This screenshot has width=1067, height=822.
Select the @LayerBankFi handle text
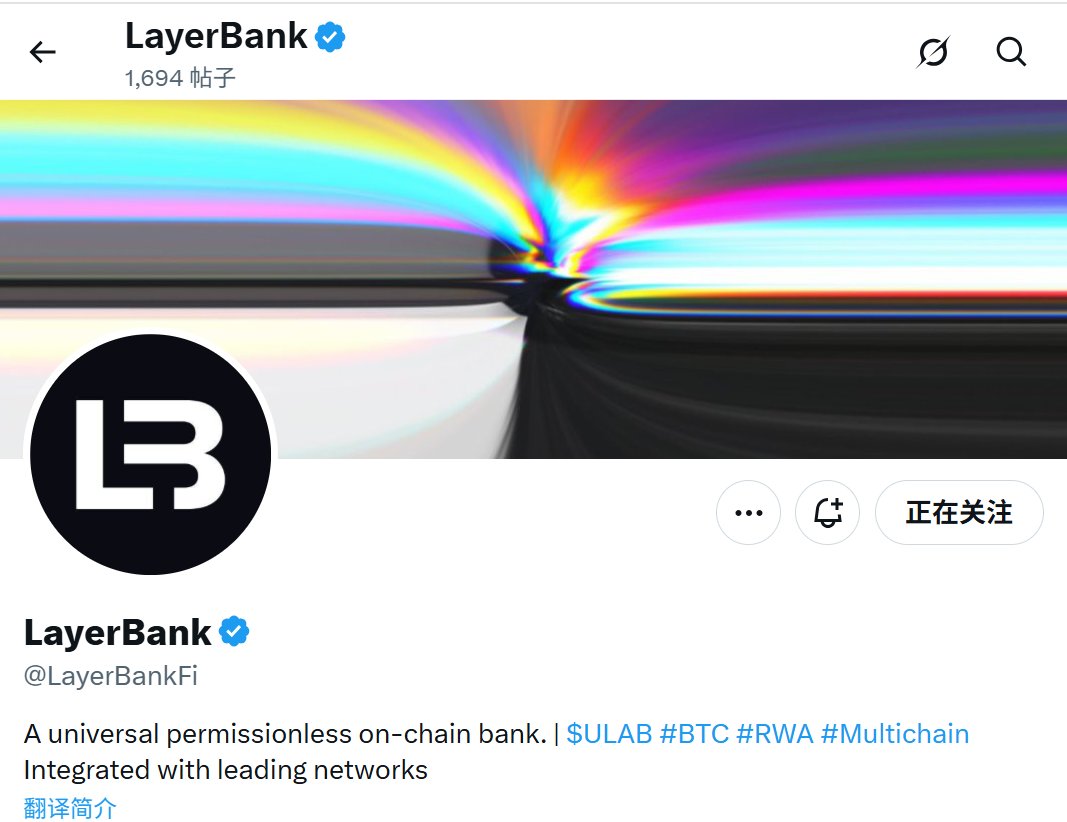pos(111,676)
